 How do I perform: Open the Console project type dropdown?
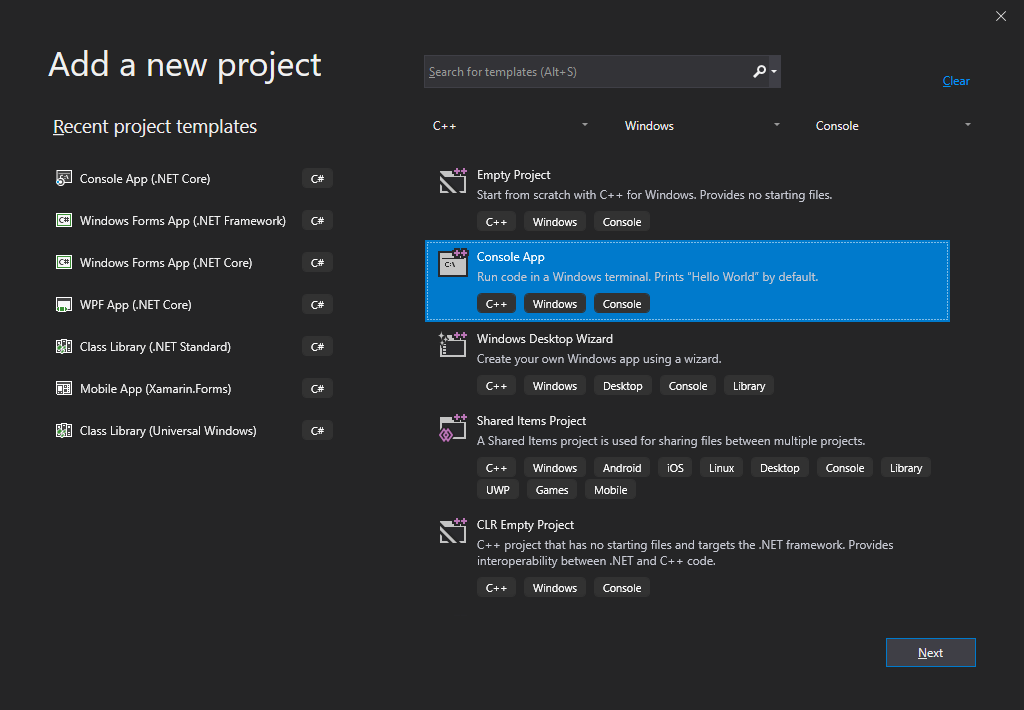[893, 126]
